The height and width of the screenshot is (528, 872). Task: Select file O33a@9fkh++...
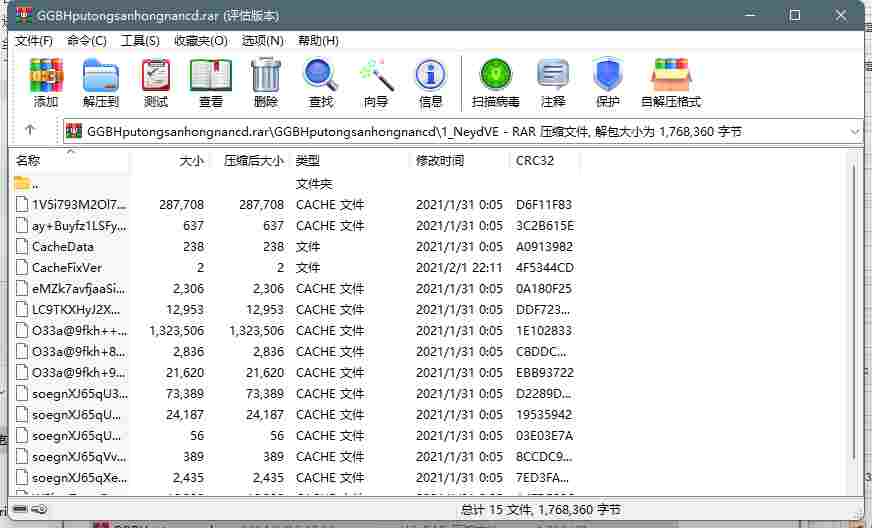tap(80, 330)
